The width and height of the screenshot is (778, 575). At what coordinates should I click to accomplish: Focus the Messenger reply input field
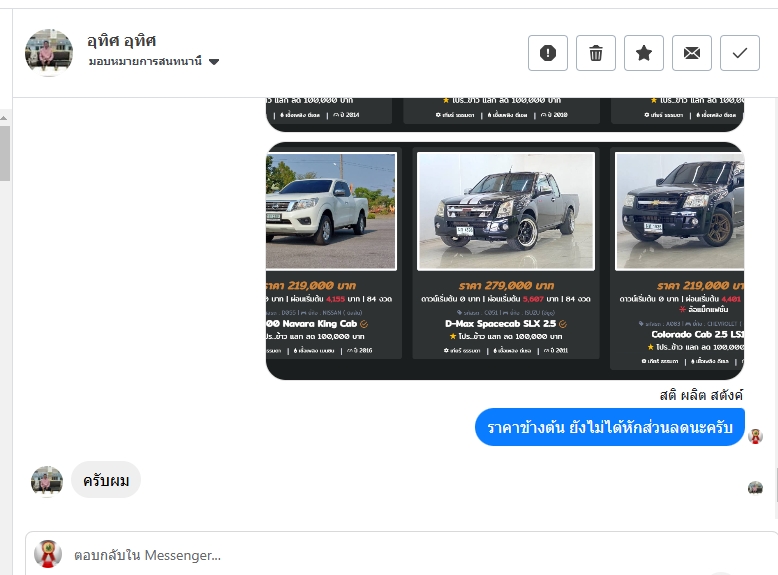(x=401, y=555)
